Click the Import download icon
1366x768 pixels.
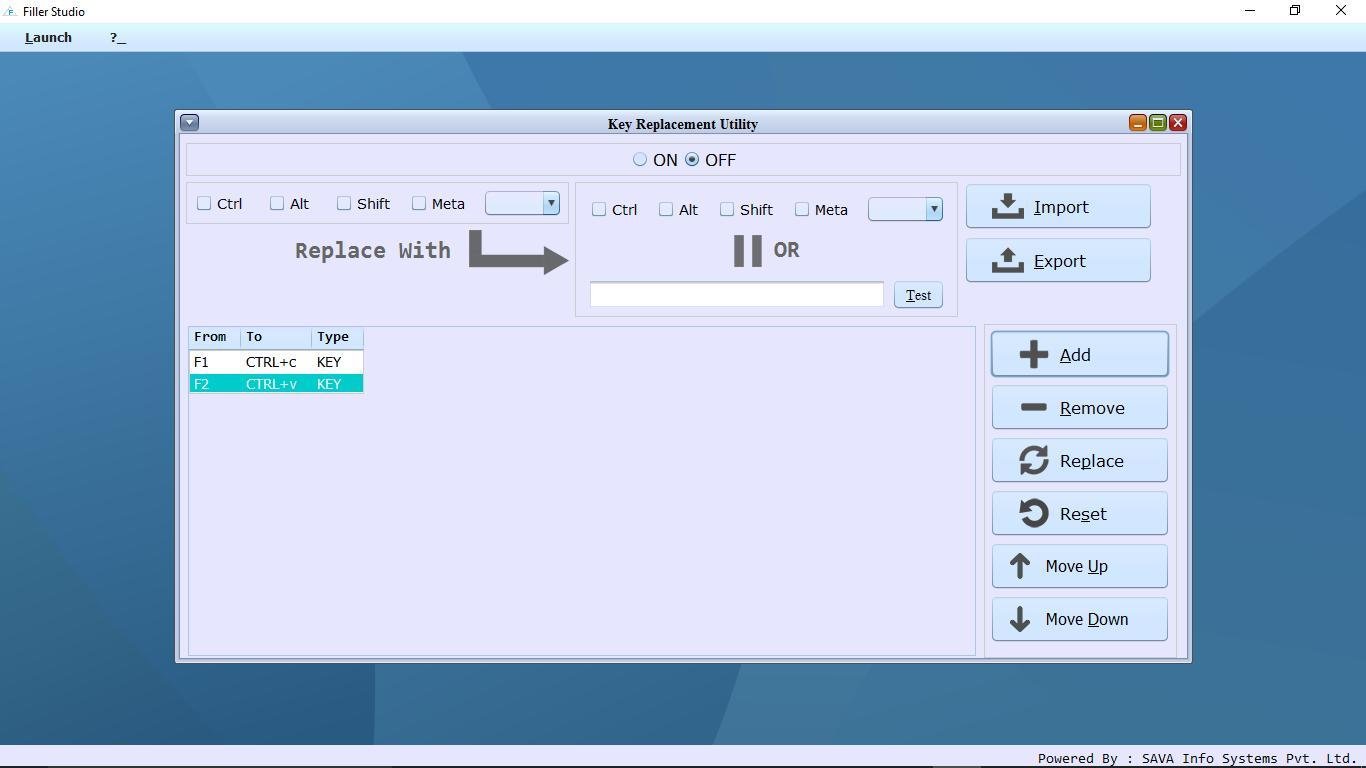tap(1008, 207)
